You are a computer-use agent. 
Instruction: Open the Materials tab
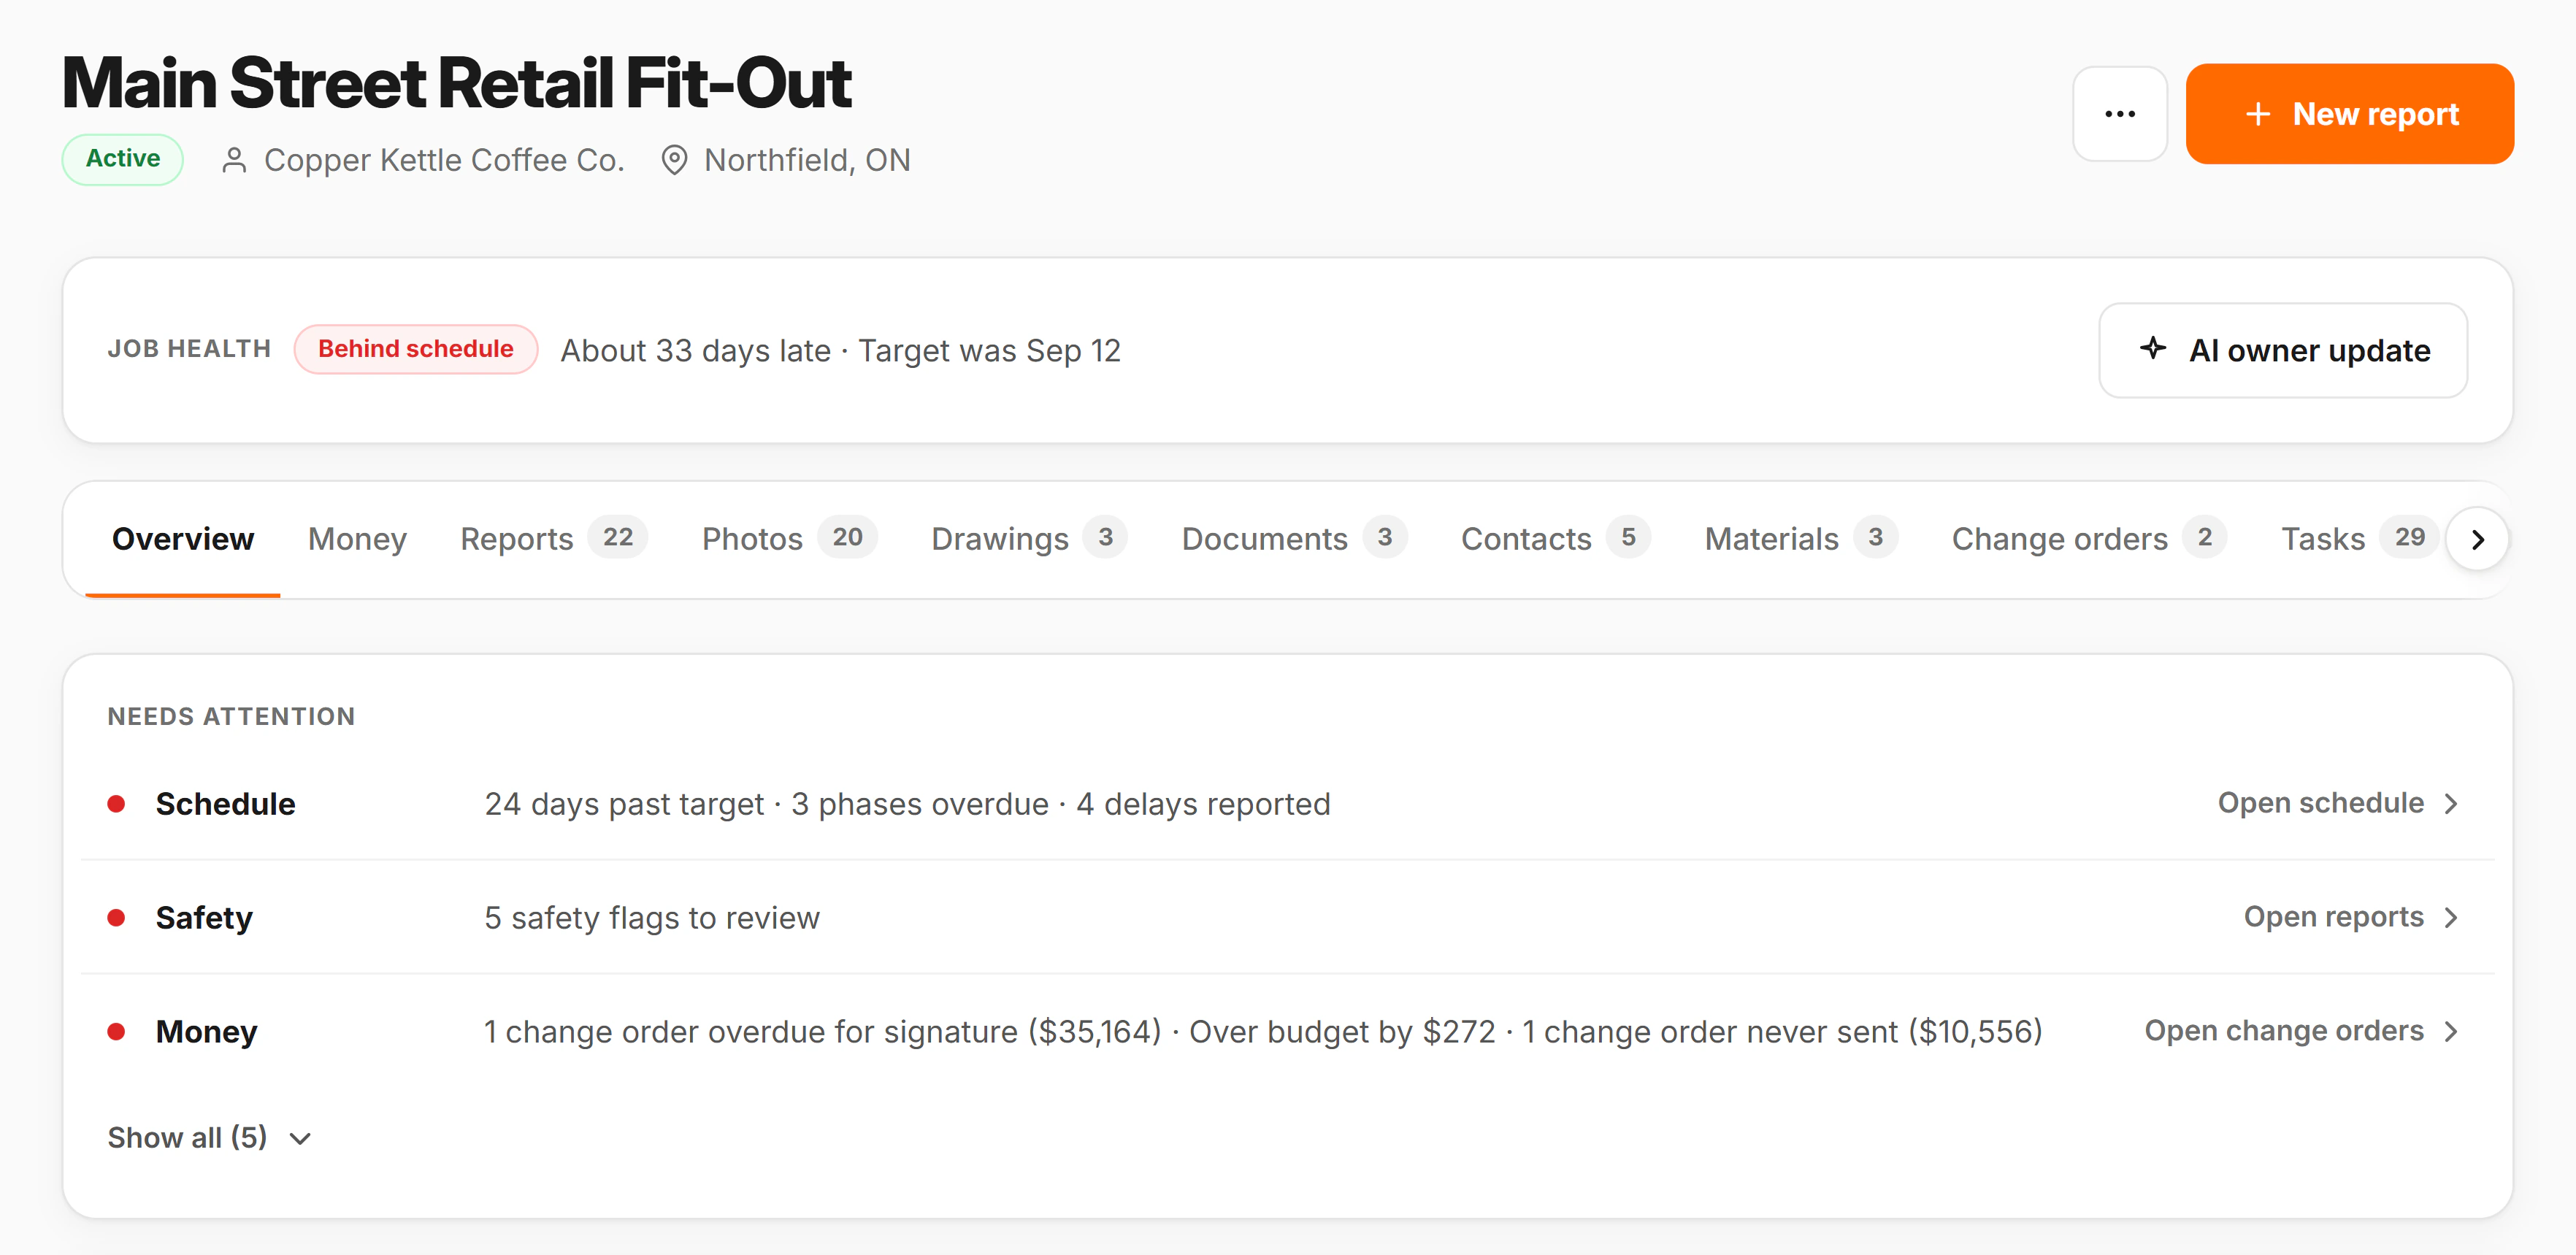pos(1801,539)
